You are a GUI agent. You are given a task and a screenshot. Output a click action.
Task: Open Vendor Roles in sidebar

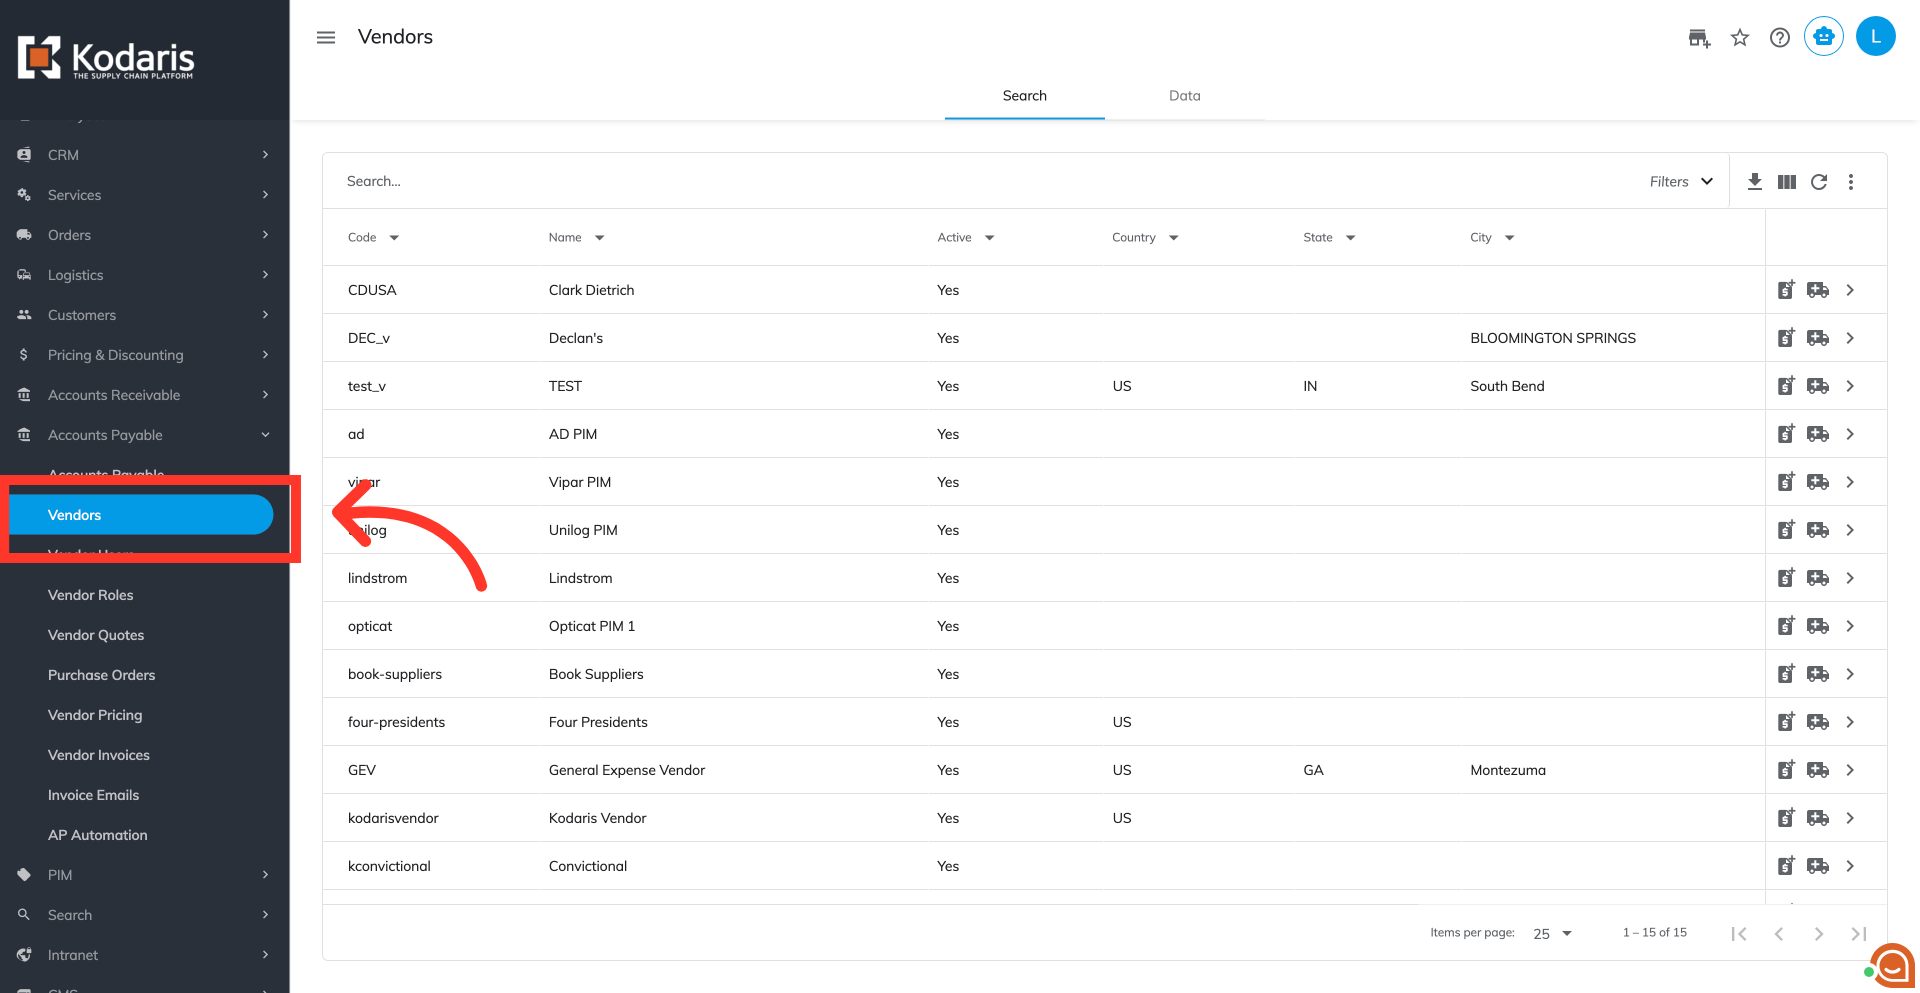90,595
